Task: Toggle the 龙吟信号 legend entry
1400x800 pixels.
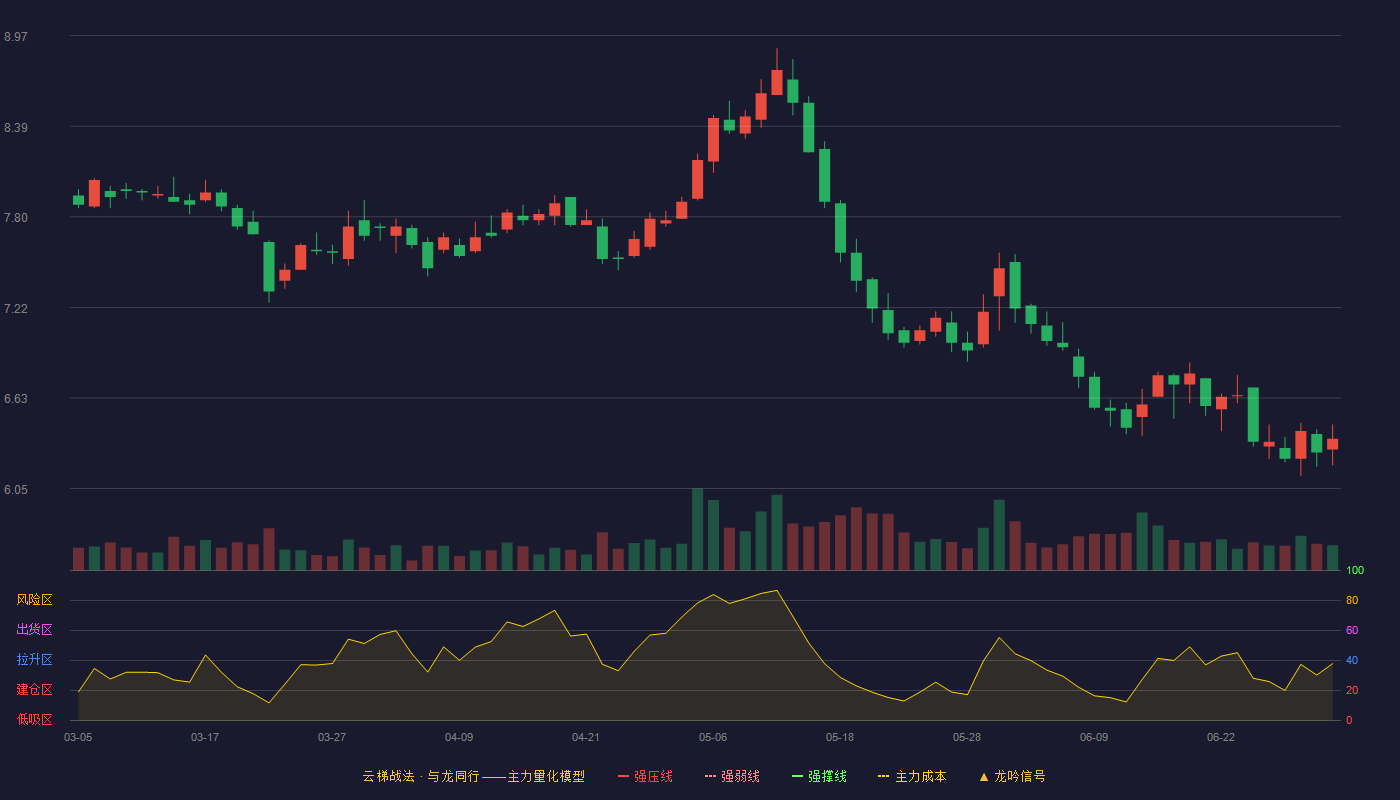Action: (x=1012, y=776)
